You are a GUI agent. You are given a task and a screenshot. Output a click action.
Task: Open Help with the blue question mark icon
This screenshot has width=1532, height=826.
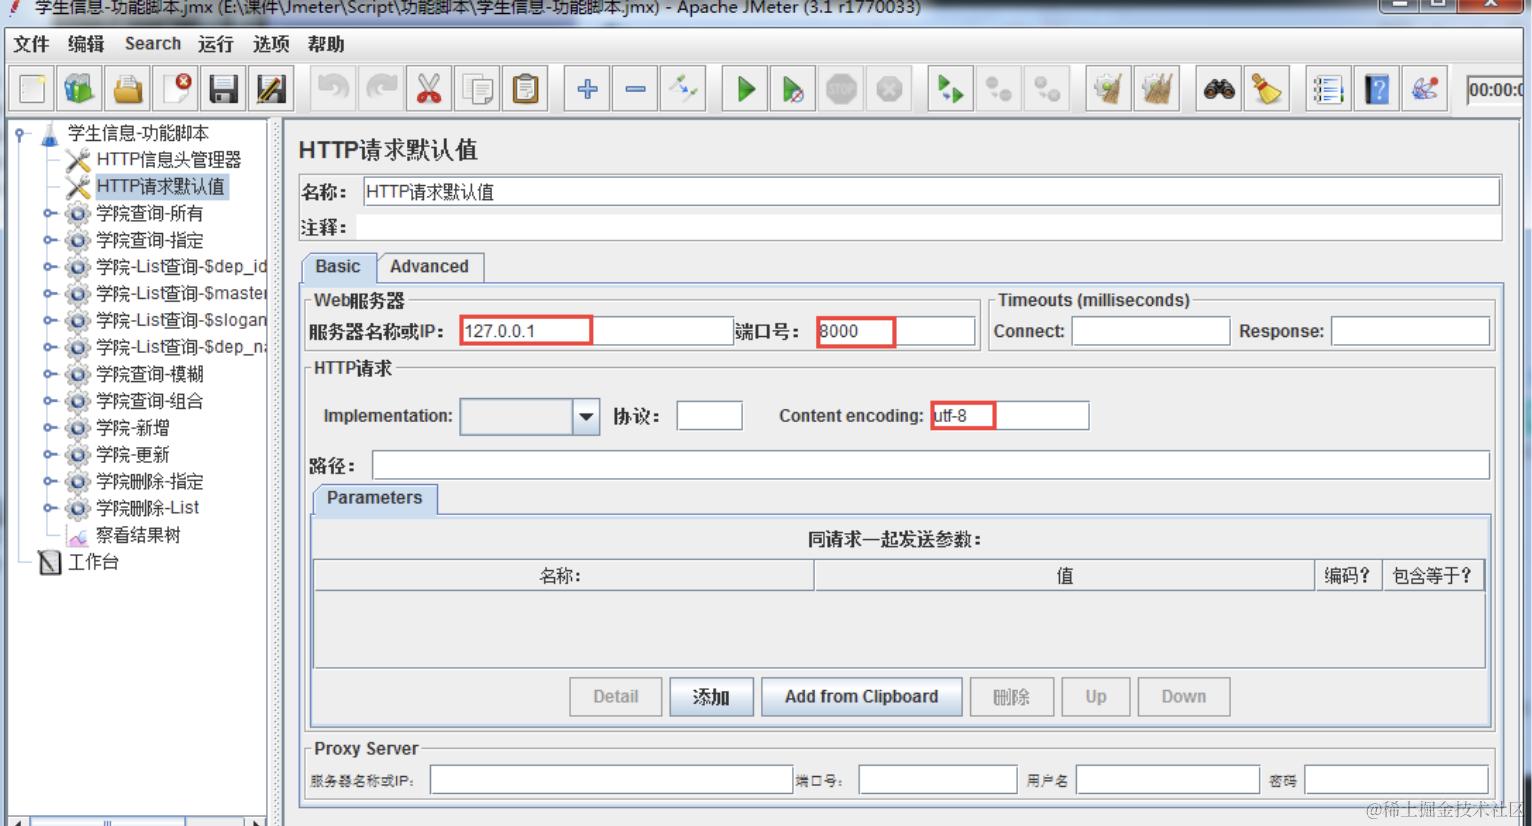click(1377, 89)
